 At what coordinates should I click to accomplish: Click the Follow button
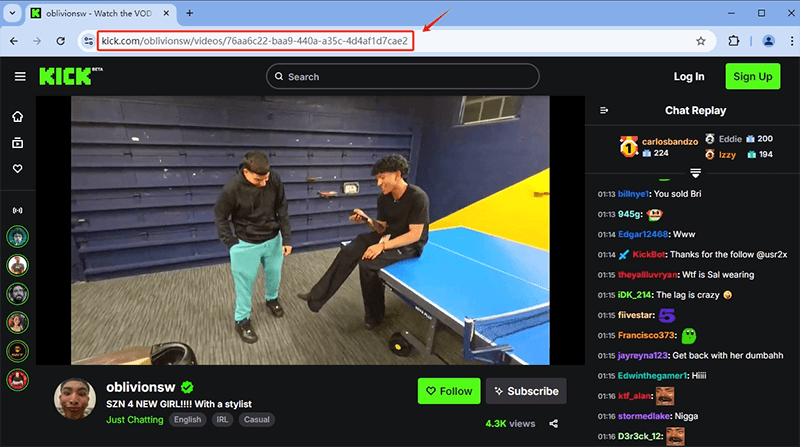(x=449, y=391)
